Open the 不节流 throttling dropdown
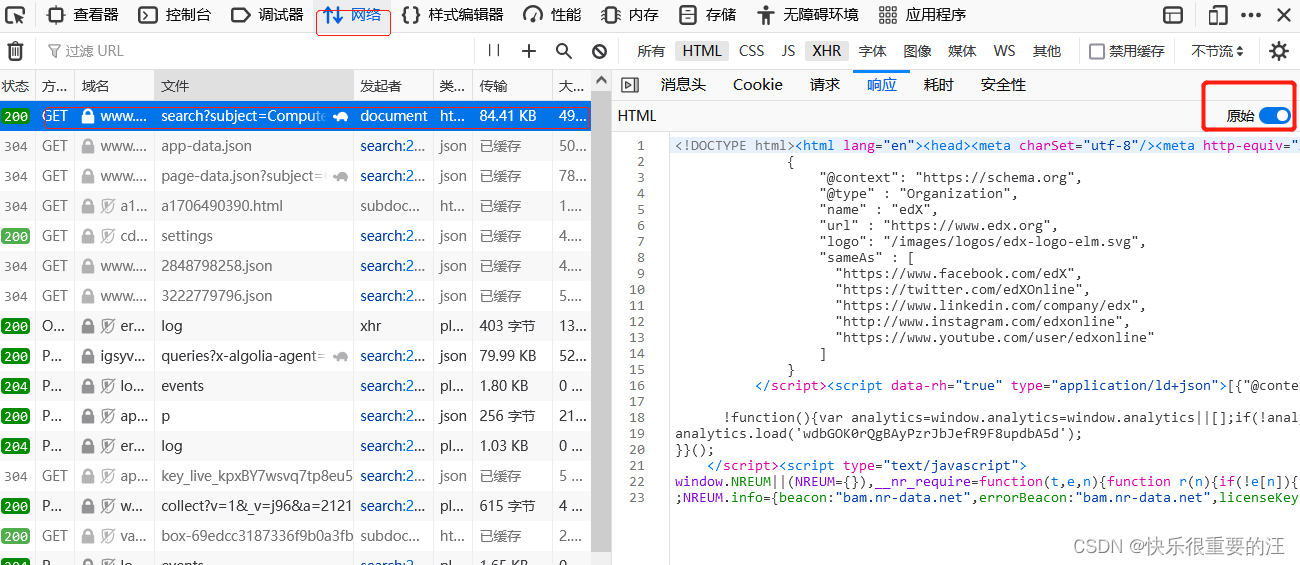This screenshot has height=565, width=1300. tap(1217, 51)
